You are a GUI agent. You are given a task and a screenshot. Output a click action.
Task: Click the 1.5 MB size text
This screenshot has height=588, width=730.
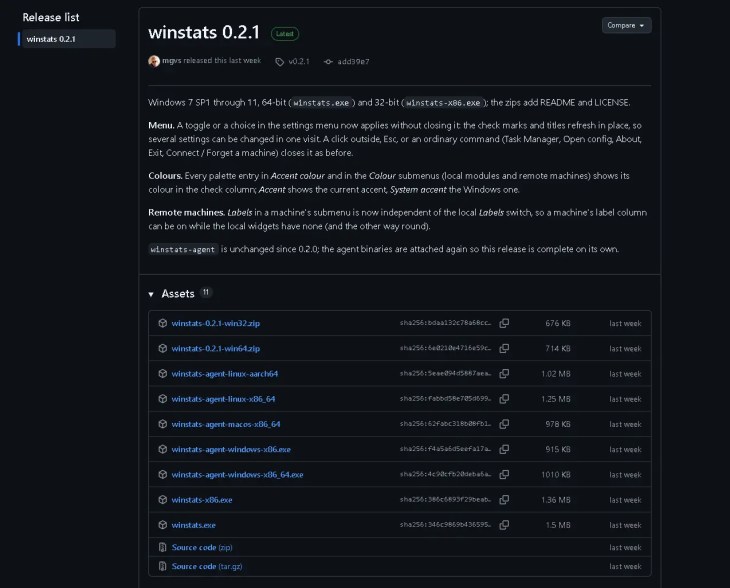[558, 525]
